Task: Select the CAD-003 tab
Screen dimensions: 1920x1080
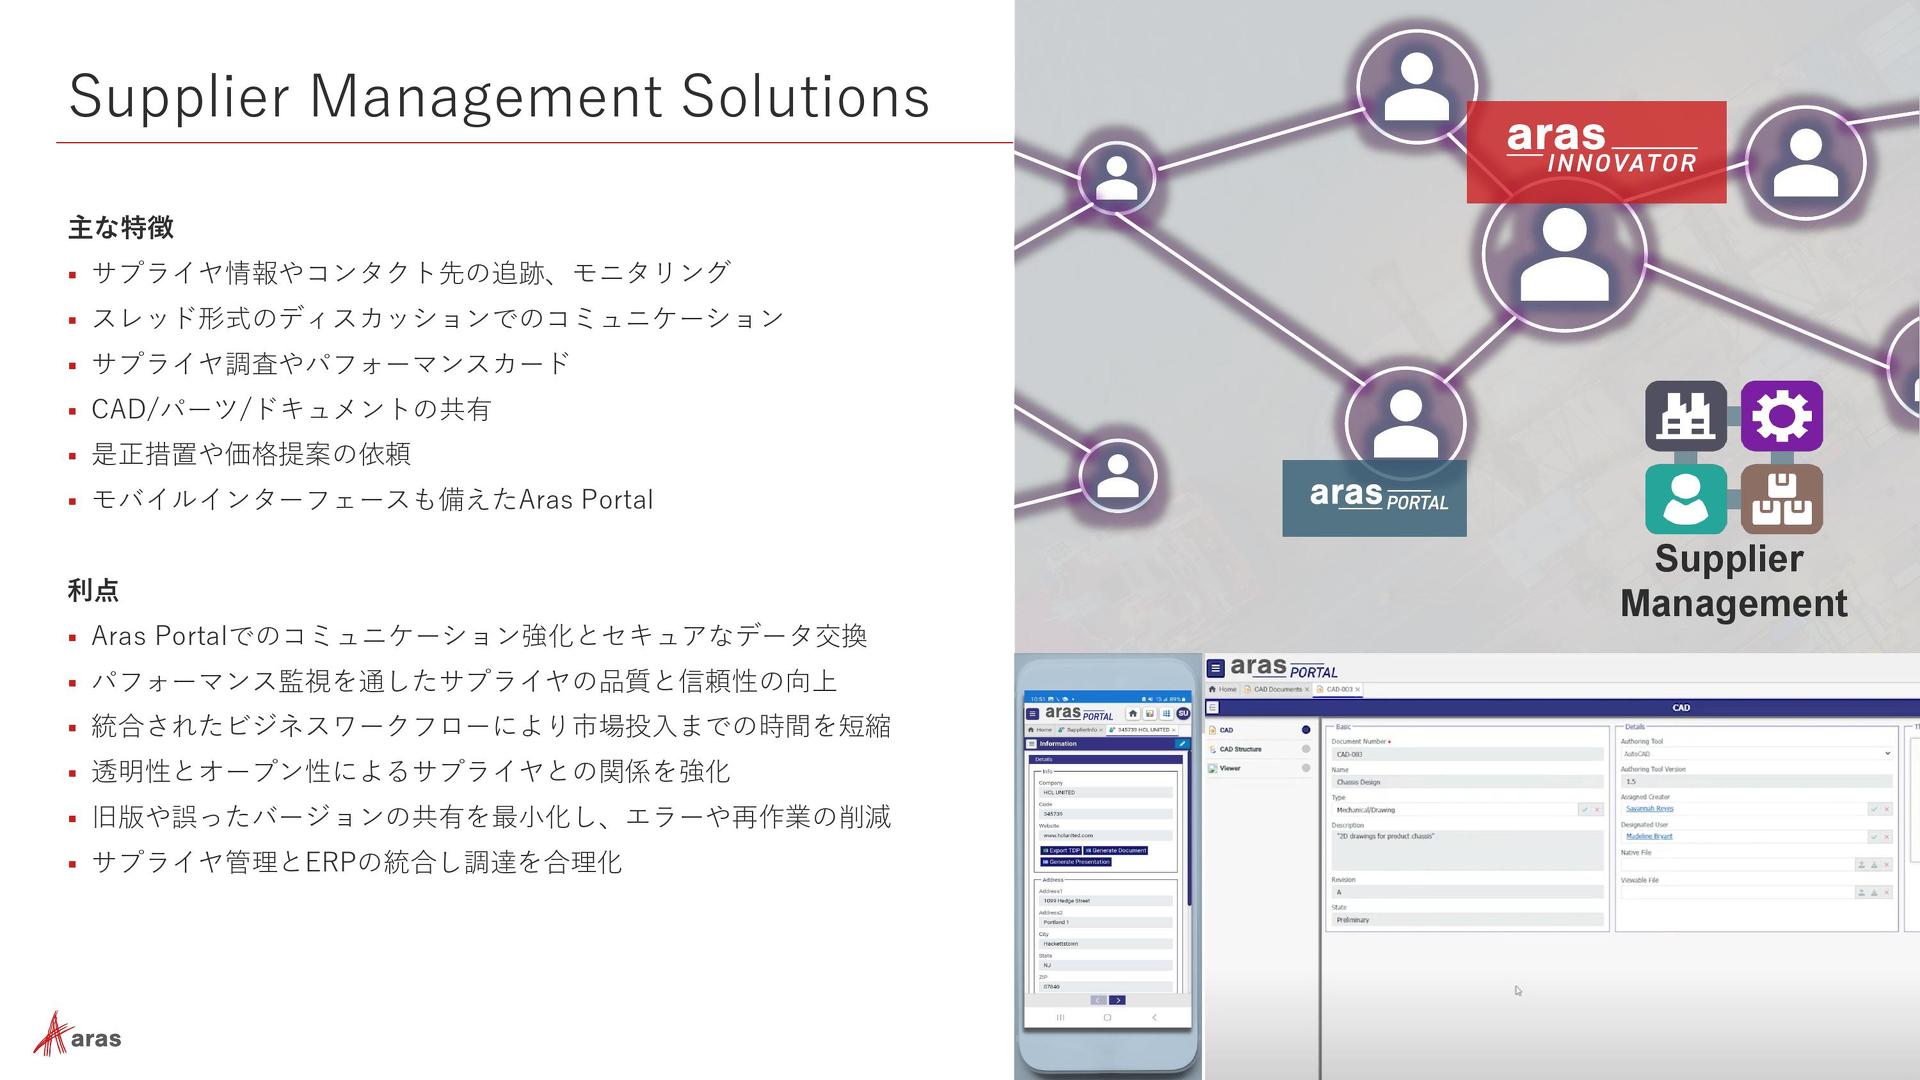Action: coord(1337,689)
